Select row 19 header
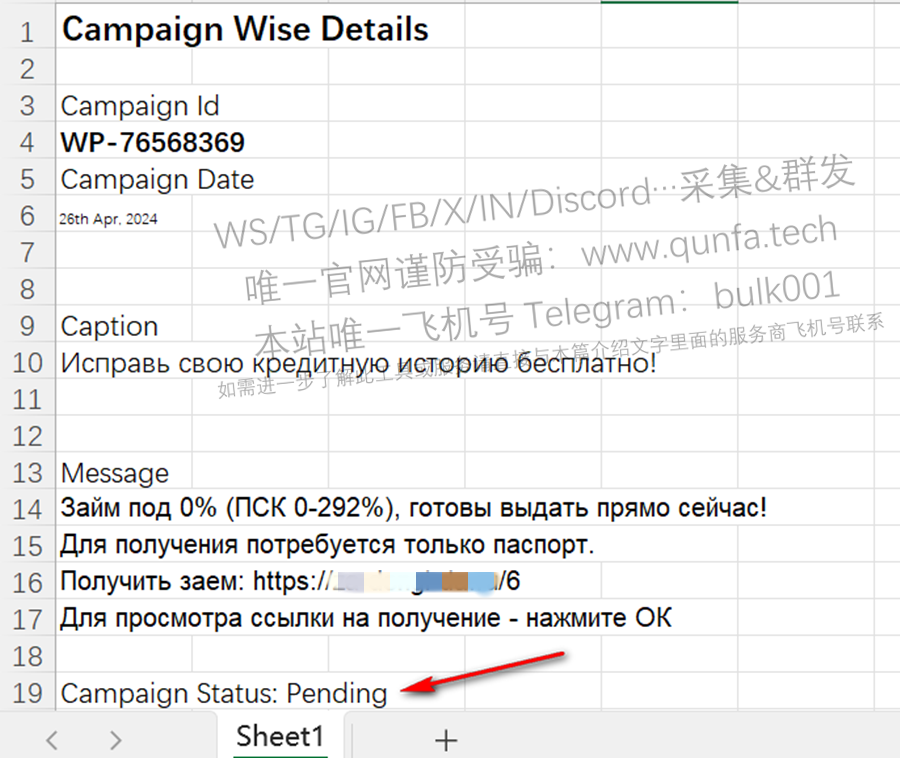 point(27,693)
